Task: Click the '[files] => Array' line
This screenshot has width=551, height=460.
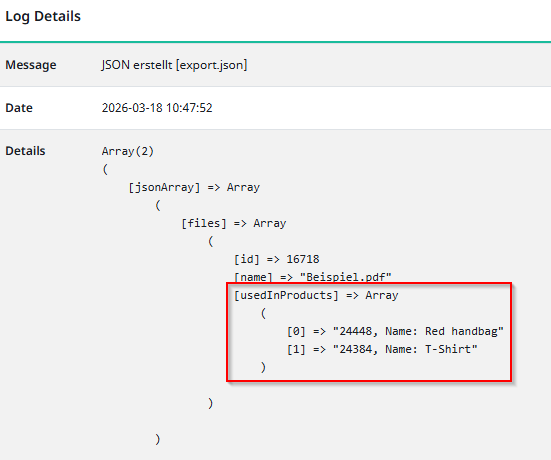Action: (234, 223)
